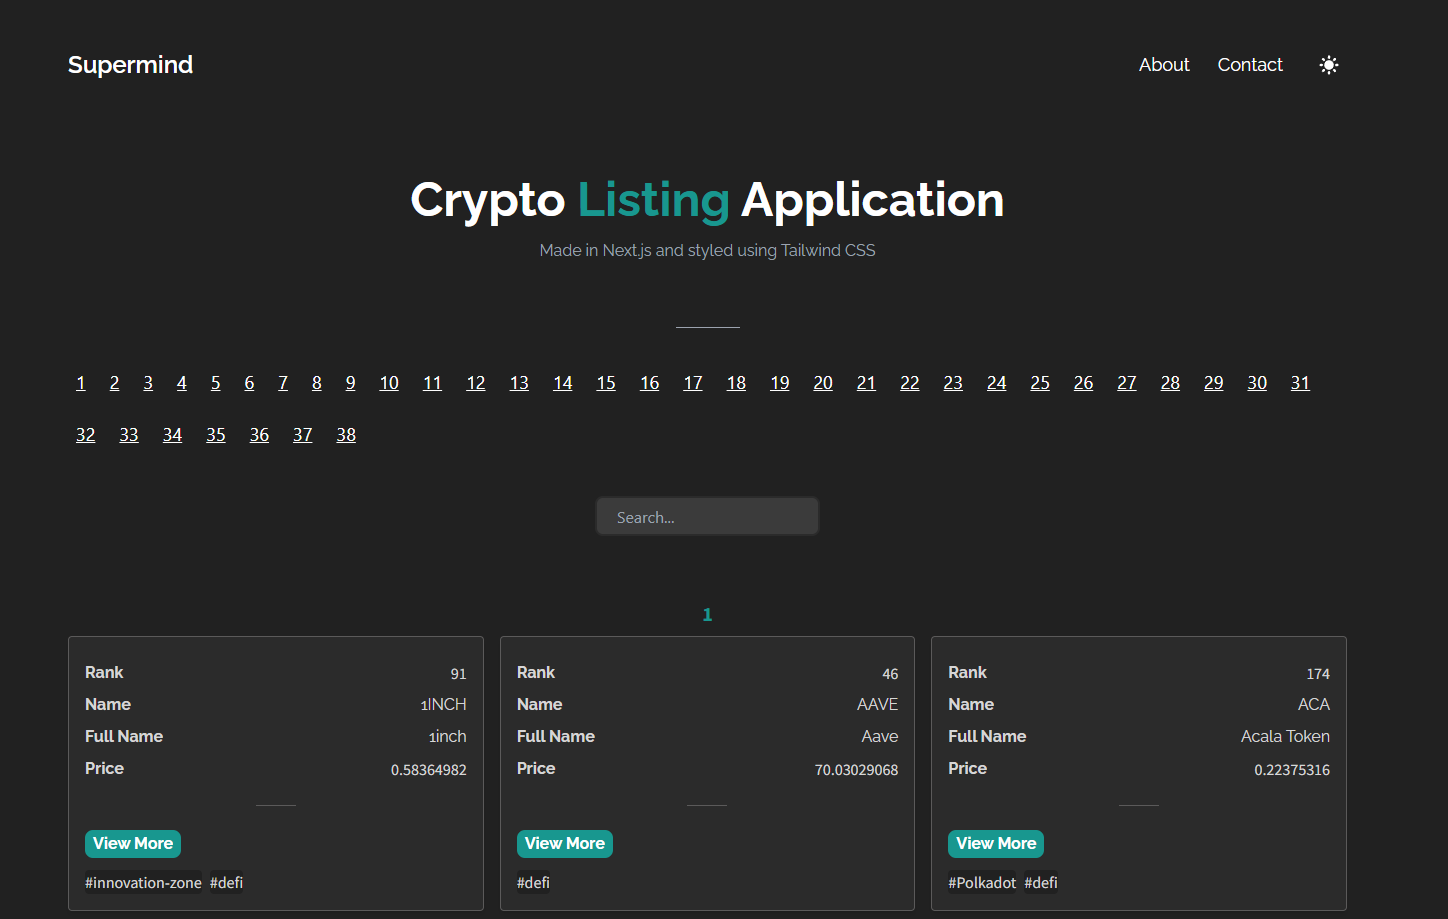
Task: View More details for AAVE
Action: (x=564, y=843)
